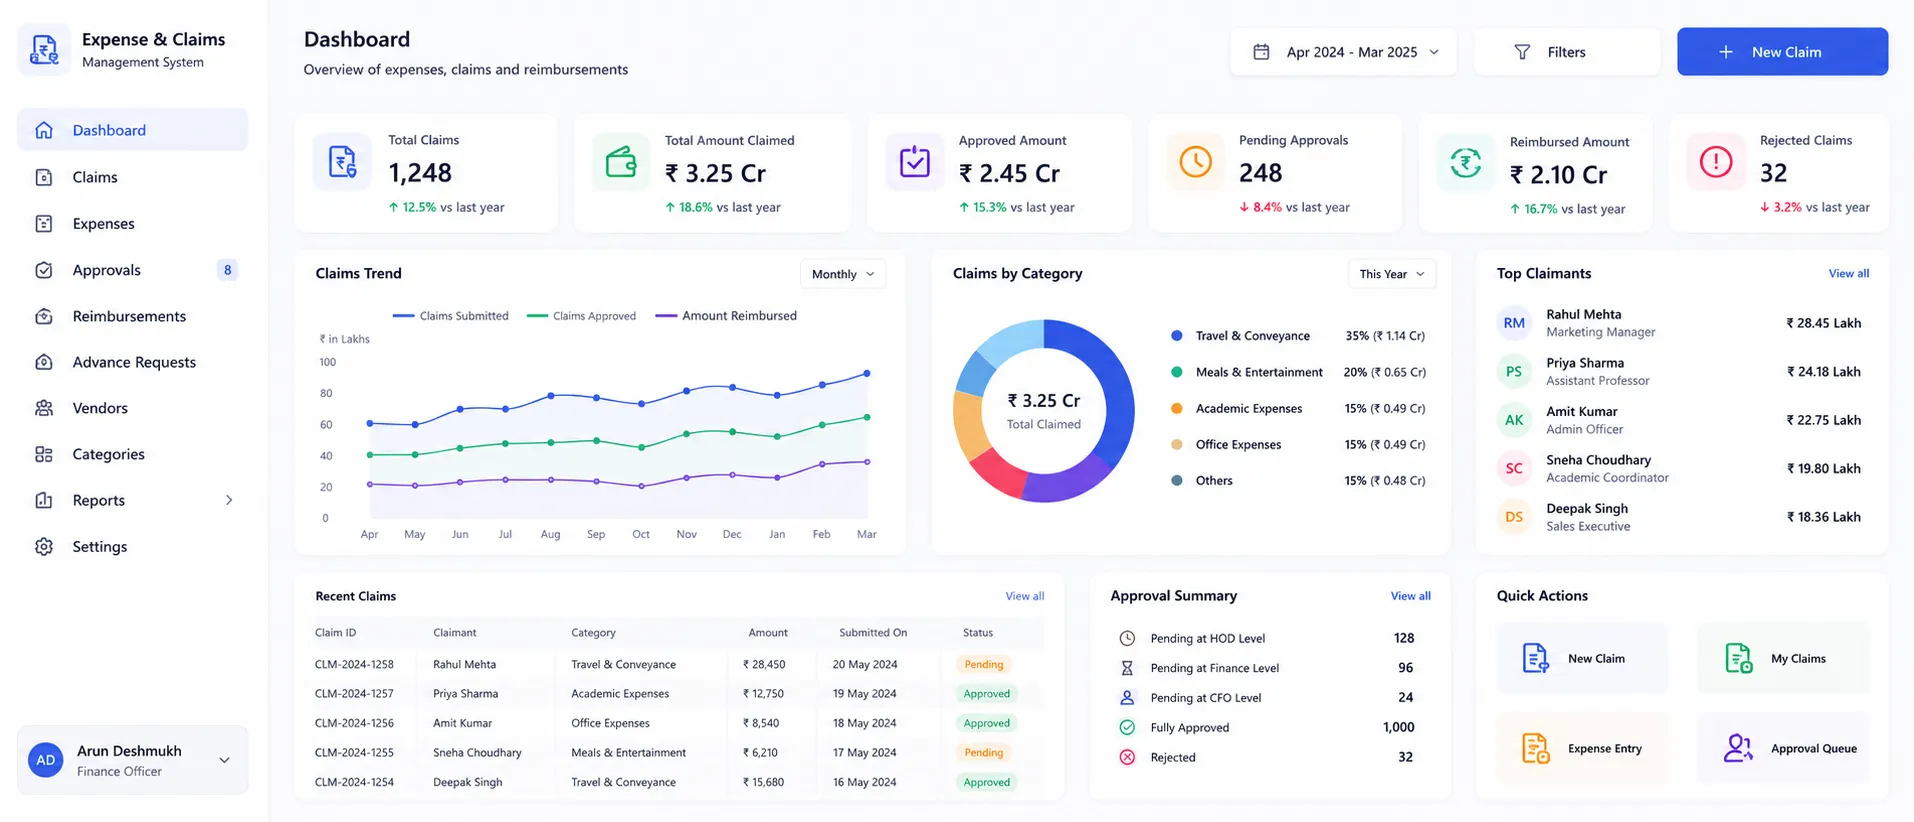Click the Pending at HOD Level clock icon
The width and height of the screenshot is (1914, 822).
coord(1127,638)
